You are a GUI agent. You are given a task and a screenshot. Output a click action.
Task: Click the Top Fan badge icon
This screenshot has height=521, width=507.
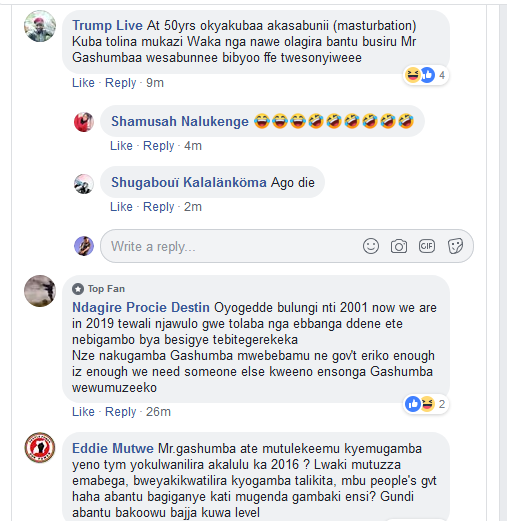[78, 289]
